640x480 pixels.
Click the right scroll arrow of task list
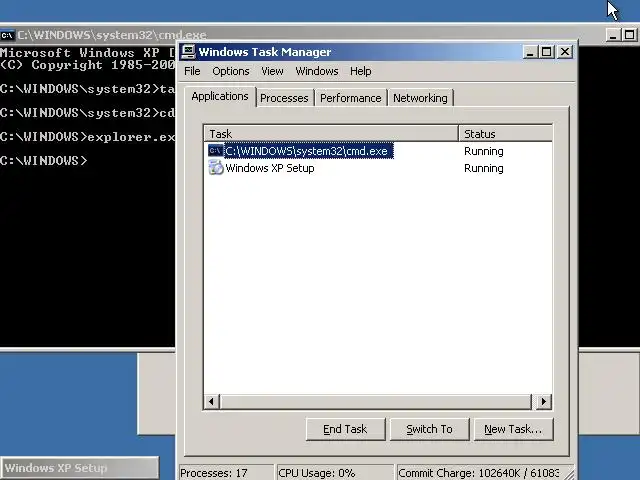(x=544, y=402)
